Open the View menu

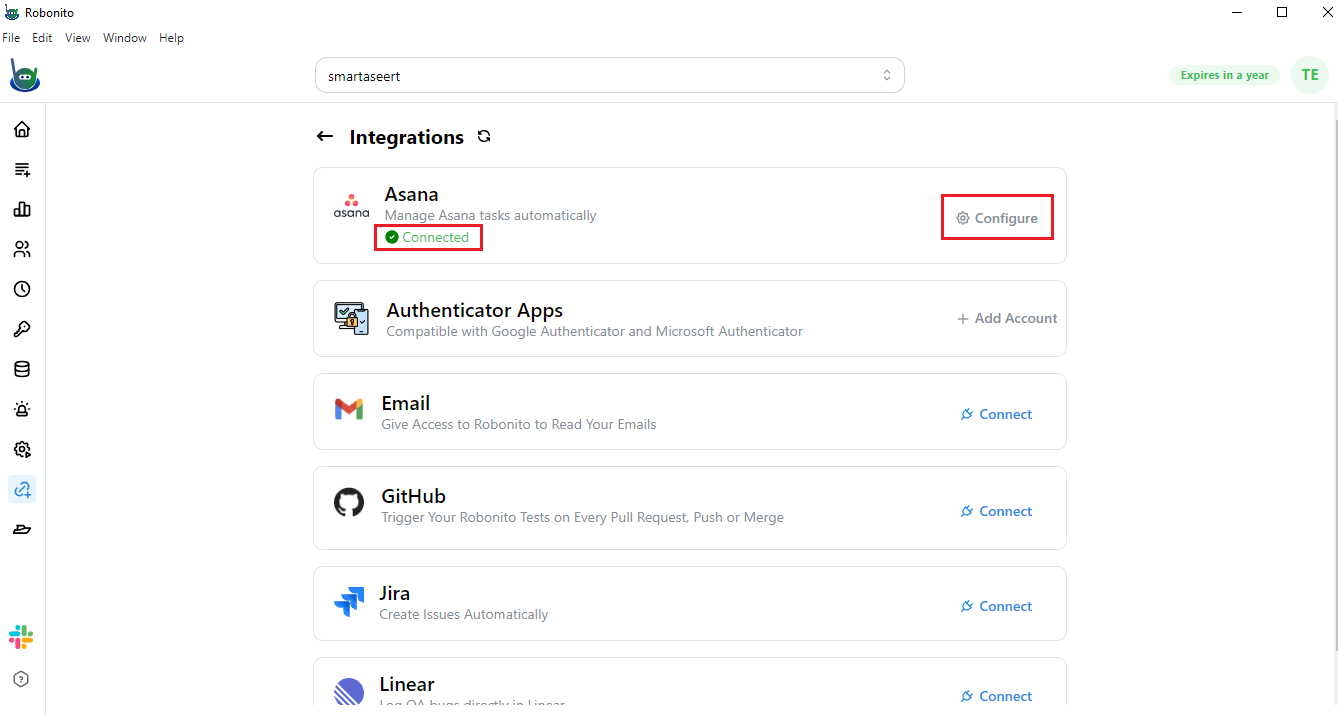pyautogui.click(x=78, y=38)
